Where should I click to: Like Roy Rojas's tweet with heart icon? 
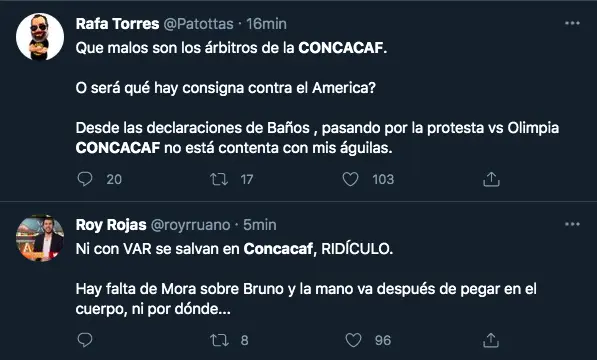click(x=353, y=340)
